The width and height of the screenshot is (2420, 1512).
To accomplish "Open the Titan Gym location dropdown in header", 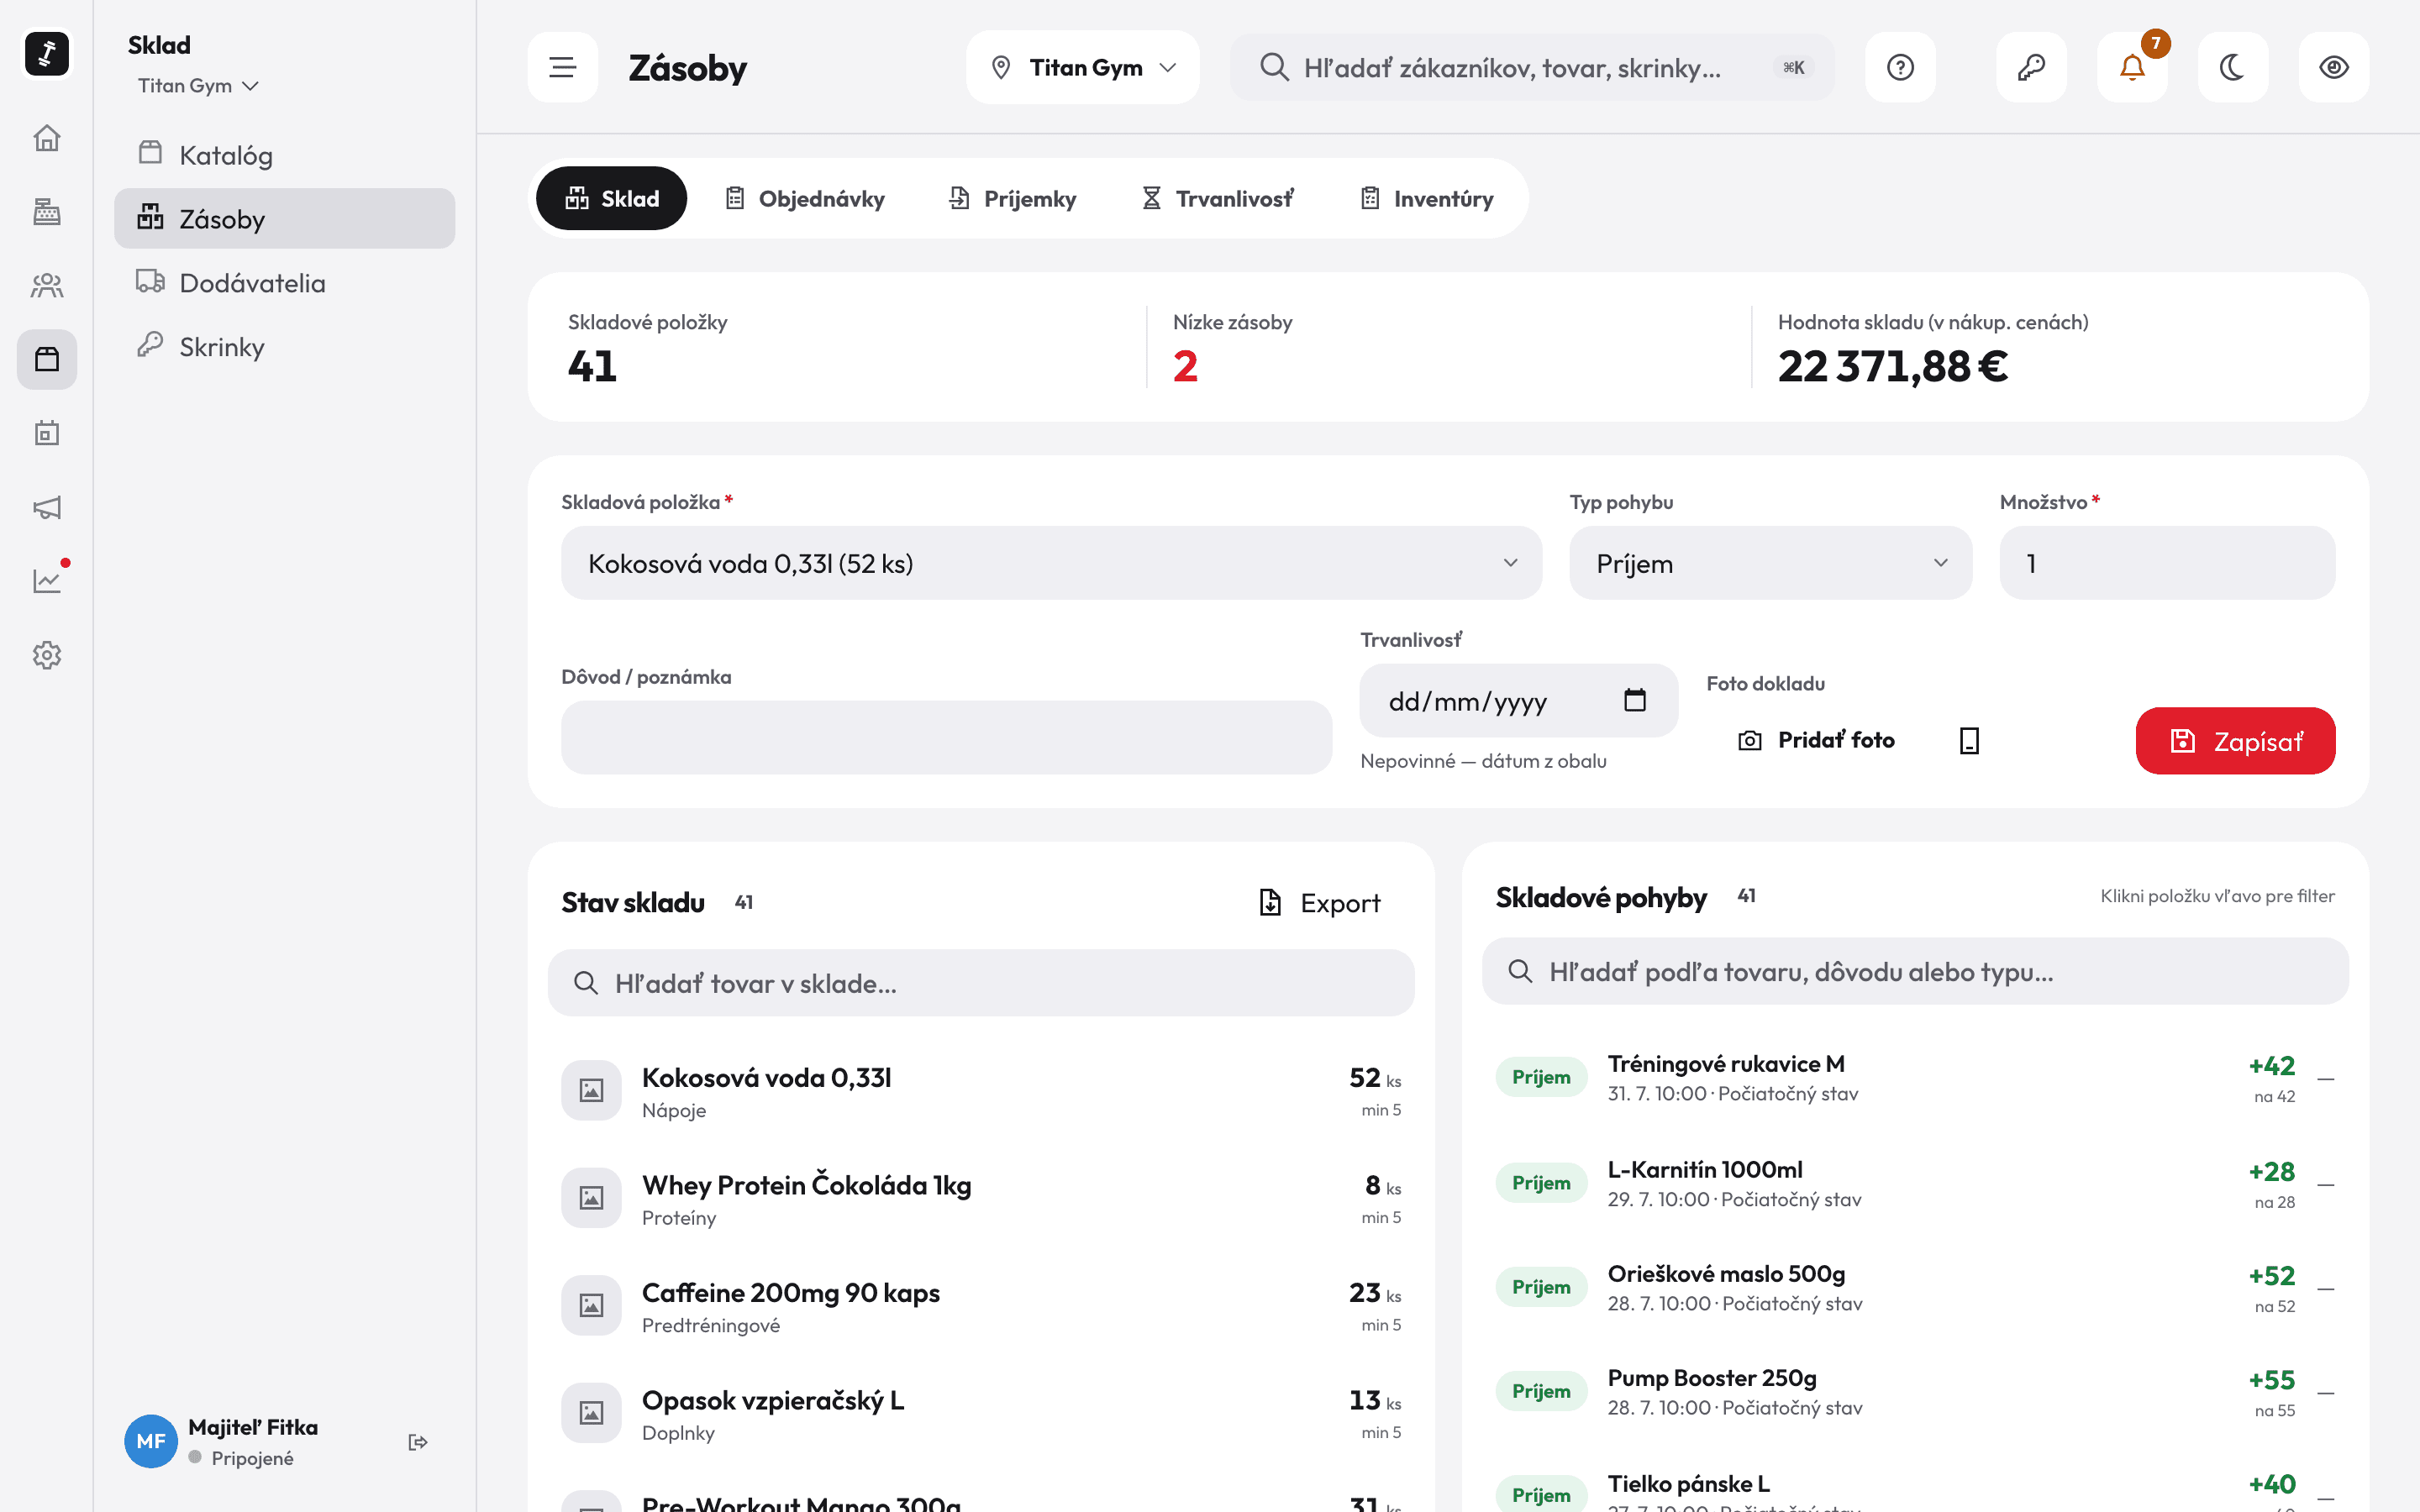I will [1083, 67].
